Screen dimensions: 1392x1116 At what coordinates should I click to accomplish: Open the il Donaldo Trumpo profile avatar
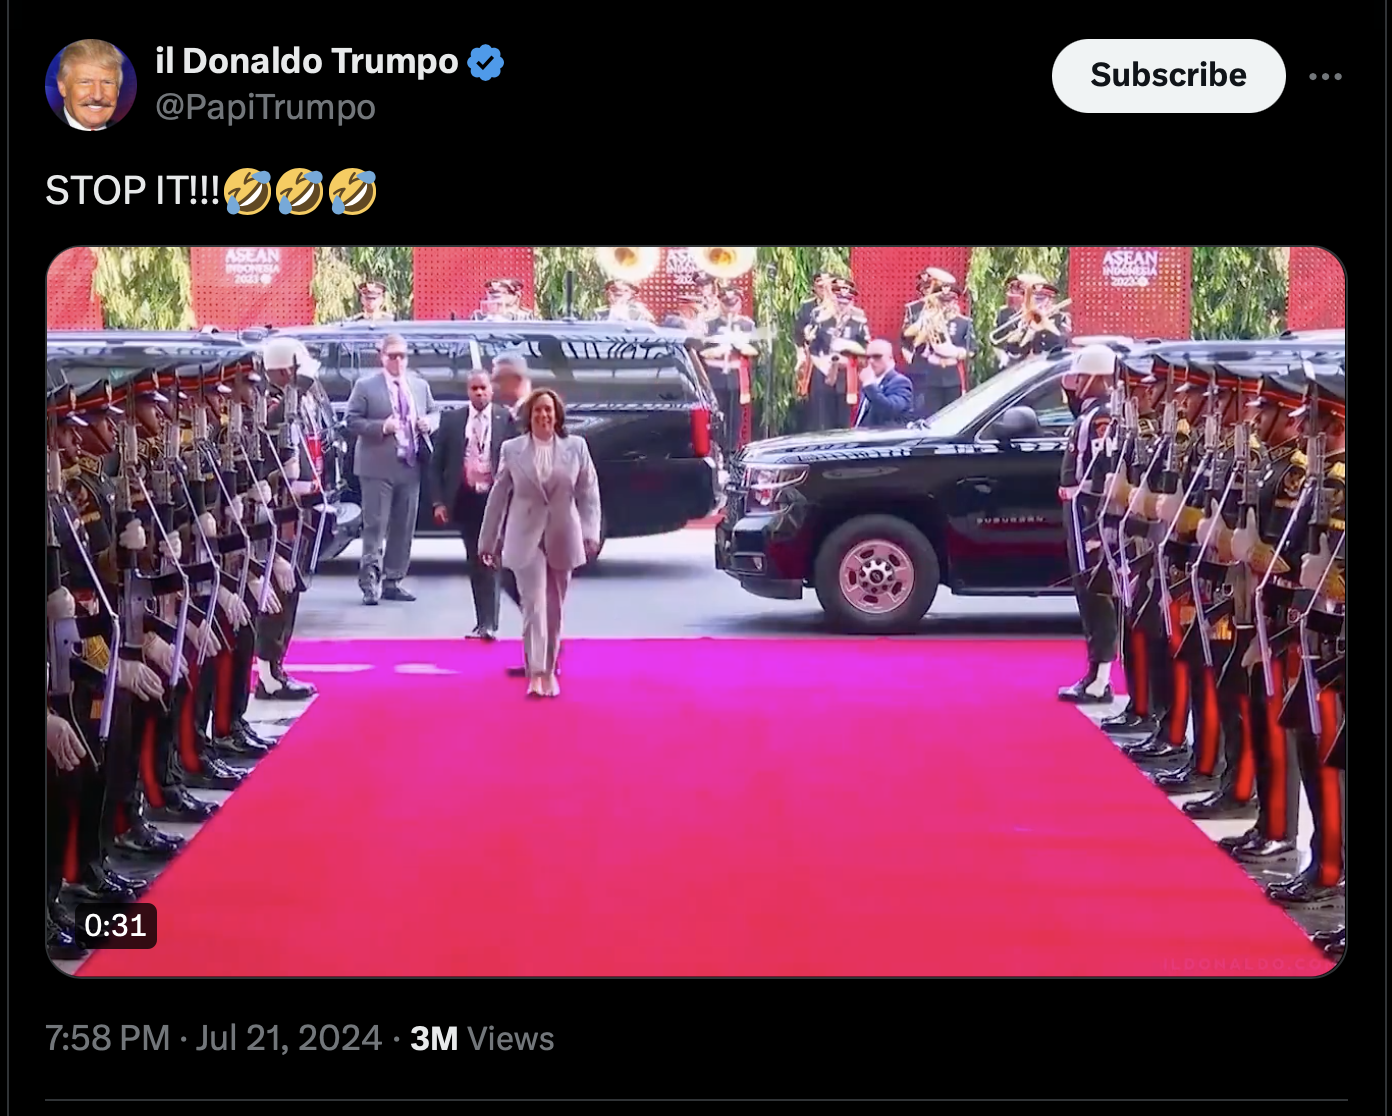click(91, 85)
